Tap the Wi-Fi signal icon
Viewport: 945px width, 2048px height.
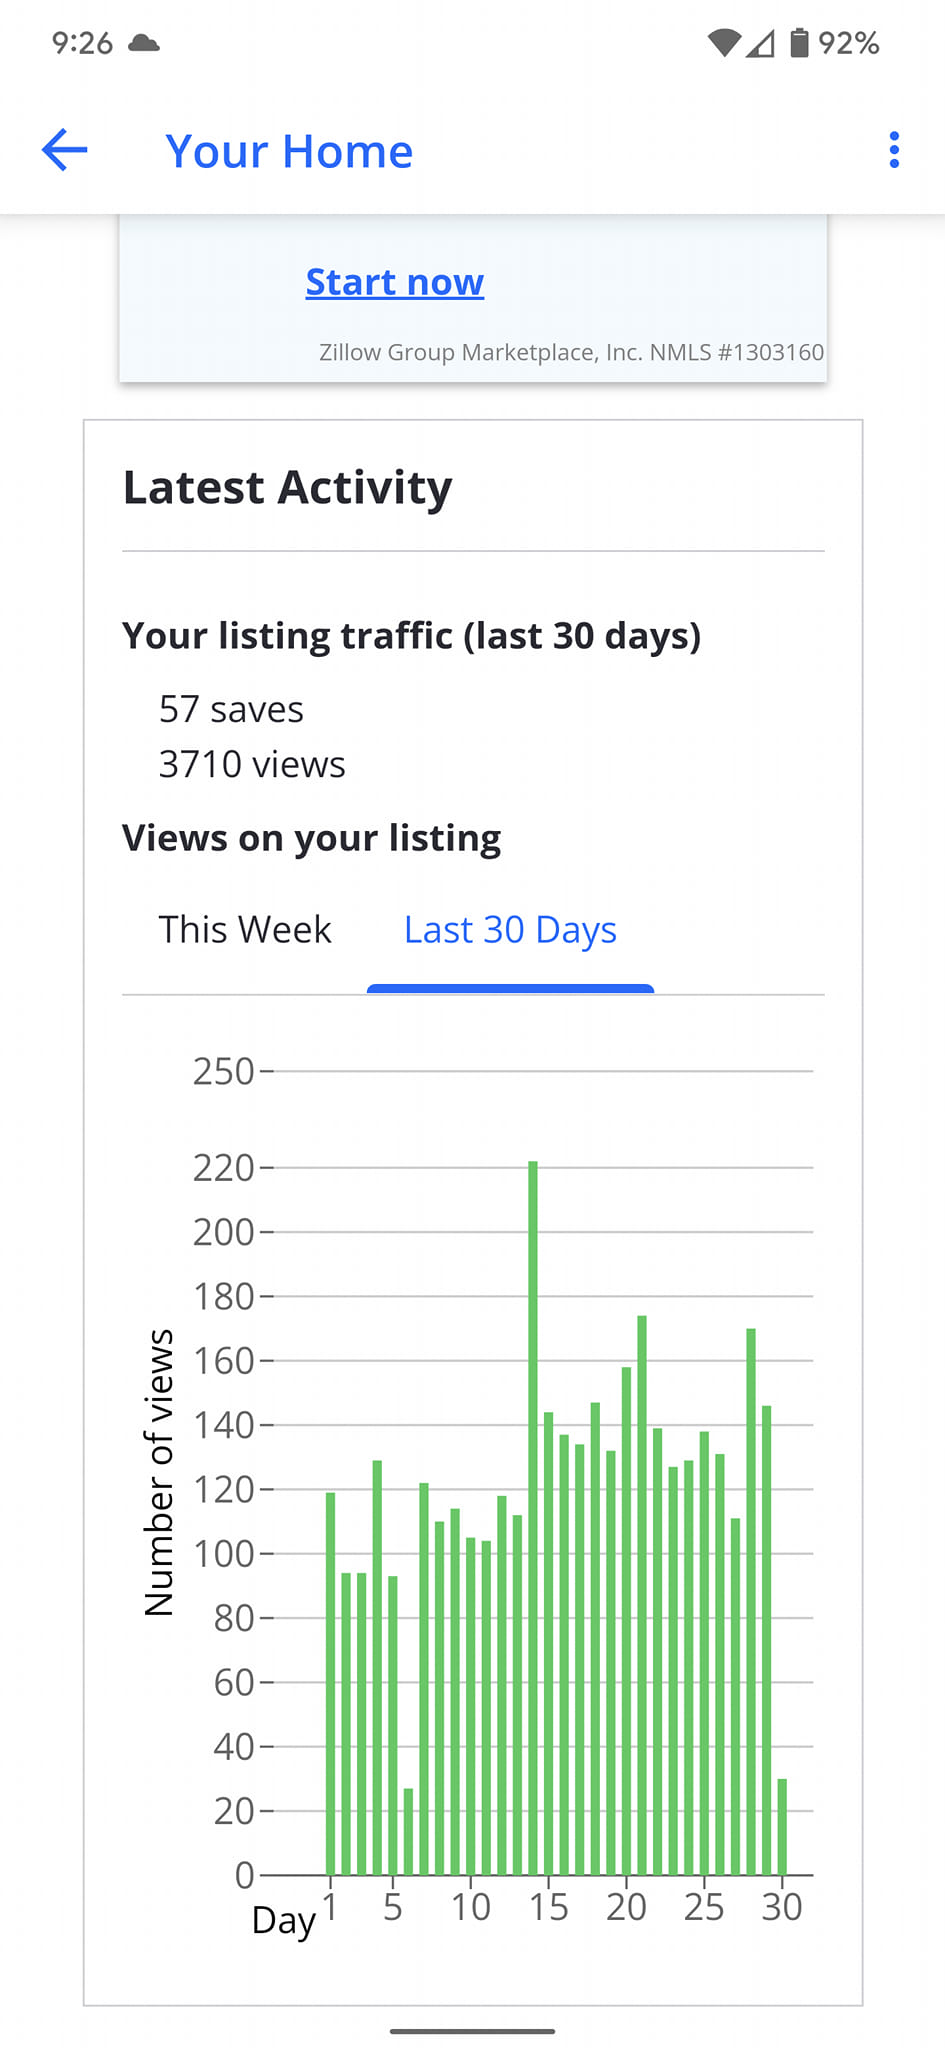(x=723, y=43)
